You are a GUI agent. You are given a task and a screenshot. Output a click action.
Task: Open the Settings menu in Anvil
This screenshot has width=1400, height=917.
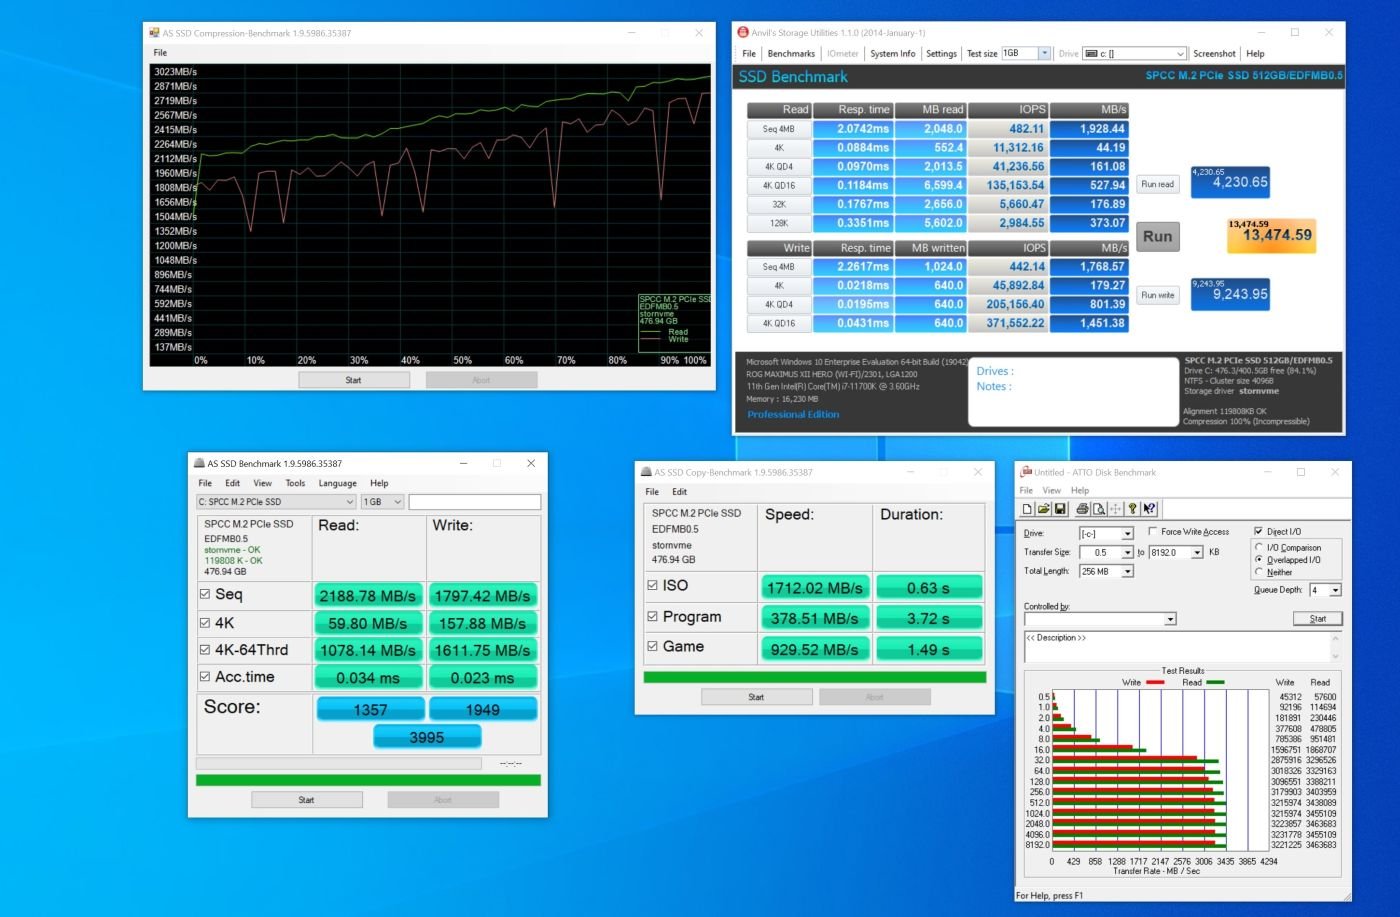[941, 54]
